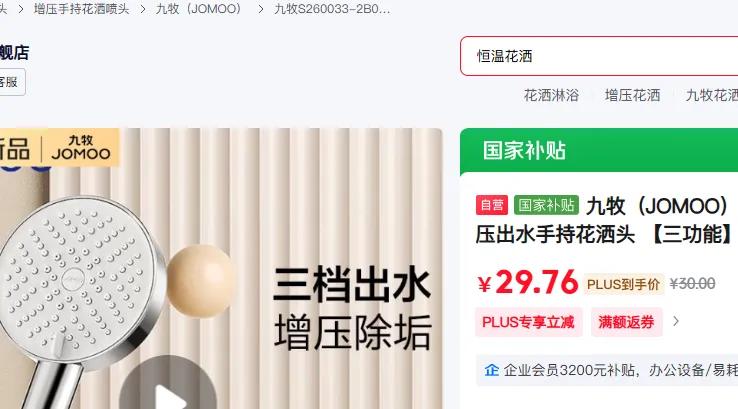Click the green 国家补贴 tag badge
This screenshot has height=409, width=738.
point(546,205)
